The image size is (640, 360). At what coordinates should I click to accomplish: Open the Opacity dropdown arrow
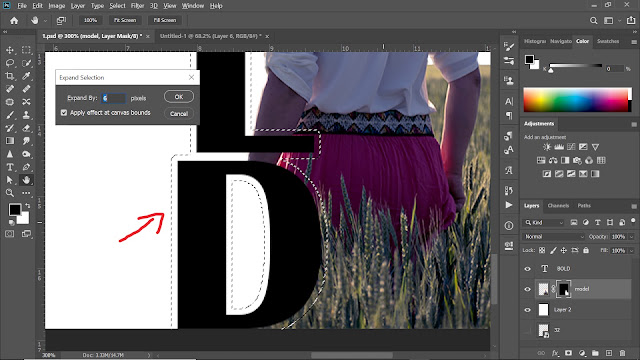point(631,237)
